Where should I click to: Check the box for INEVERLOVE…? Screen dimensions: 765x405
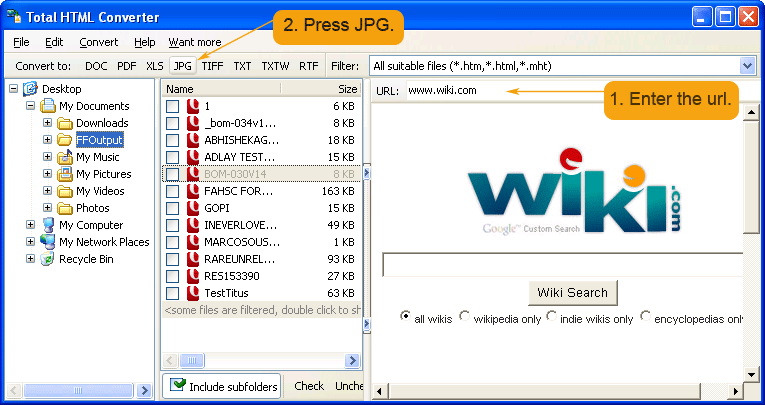click(172, 225)
